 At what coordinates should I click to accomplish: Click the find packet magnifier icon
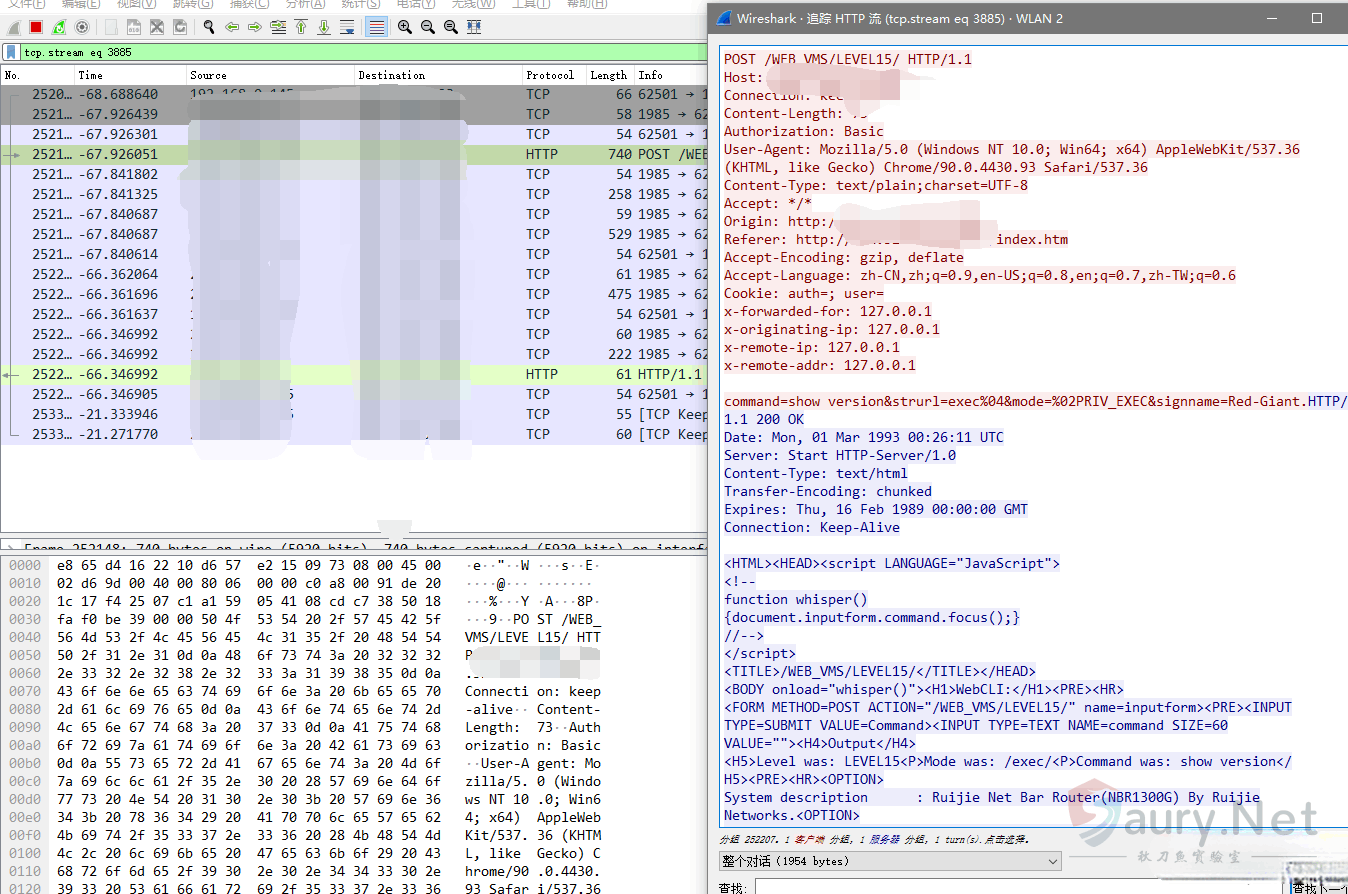point(208,27)
